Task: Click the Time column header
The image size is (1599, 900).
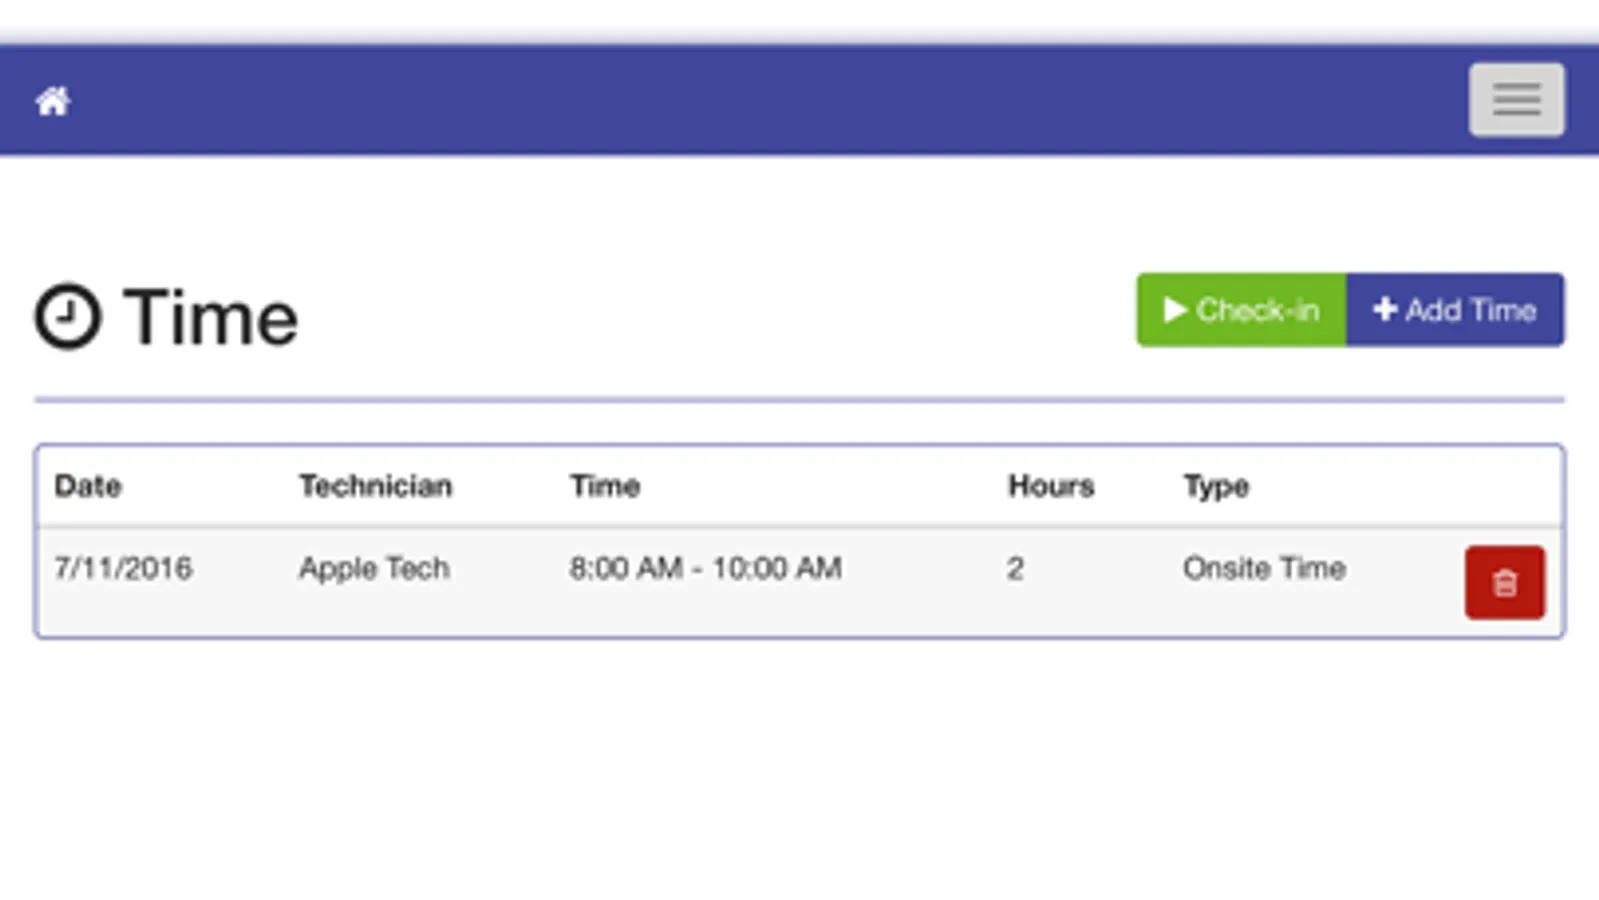Action: 605,486
